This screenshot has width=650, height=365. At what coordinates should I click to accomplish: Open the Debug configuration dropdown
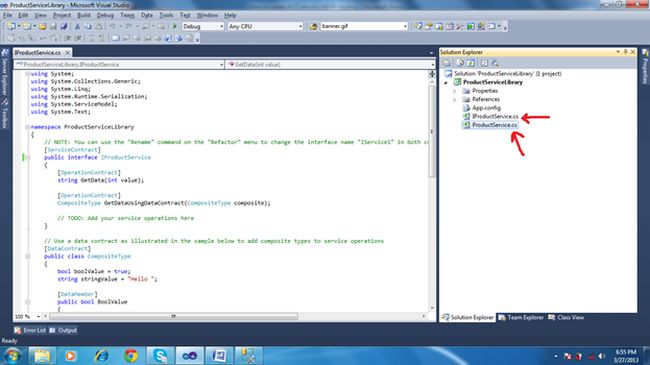[x=221, y=26]
